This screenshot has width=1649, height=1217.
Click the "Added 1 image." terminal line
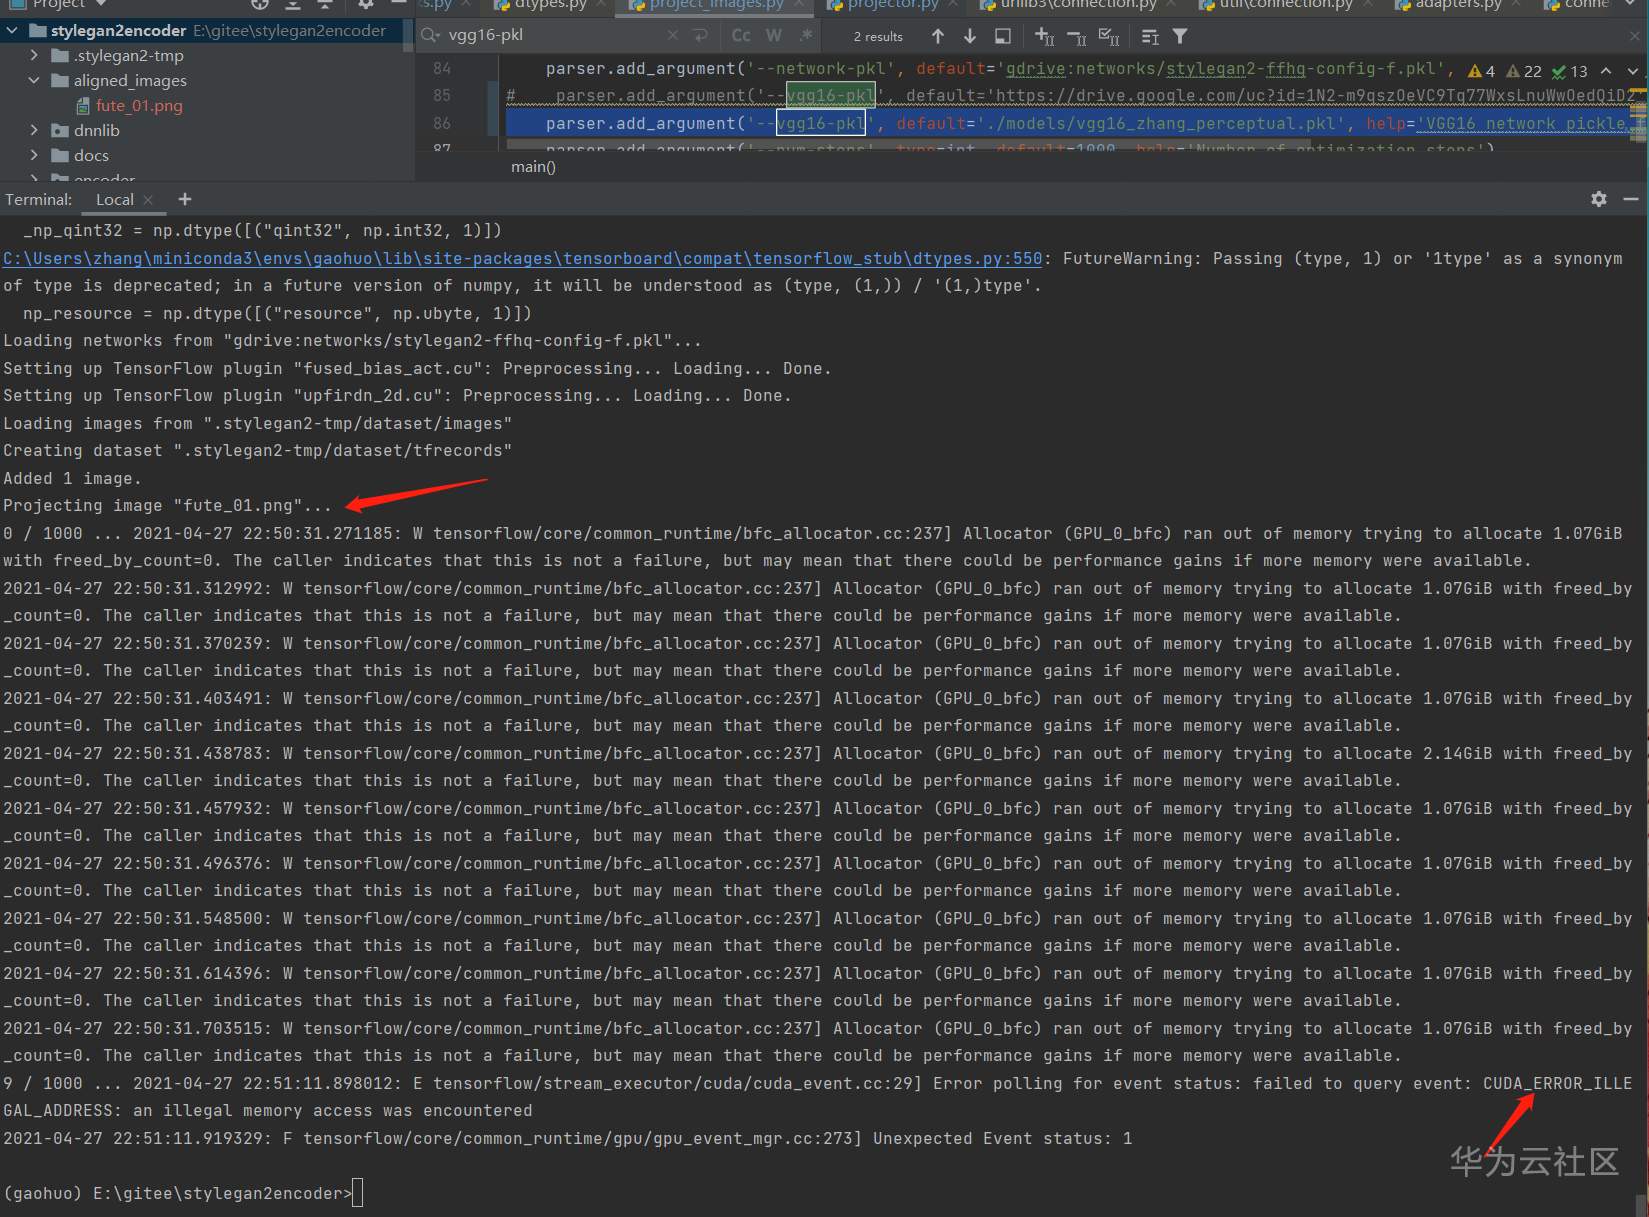click(x=72, y=478)
